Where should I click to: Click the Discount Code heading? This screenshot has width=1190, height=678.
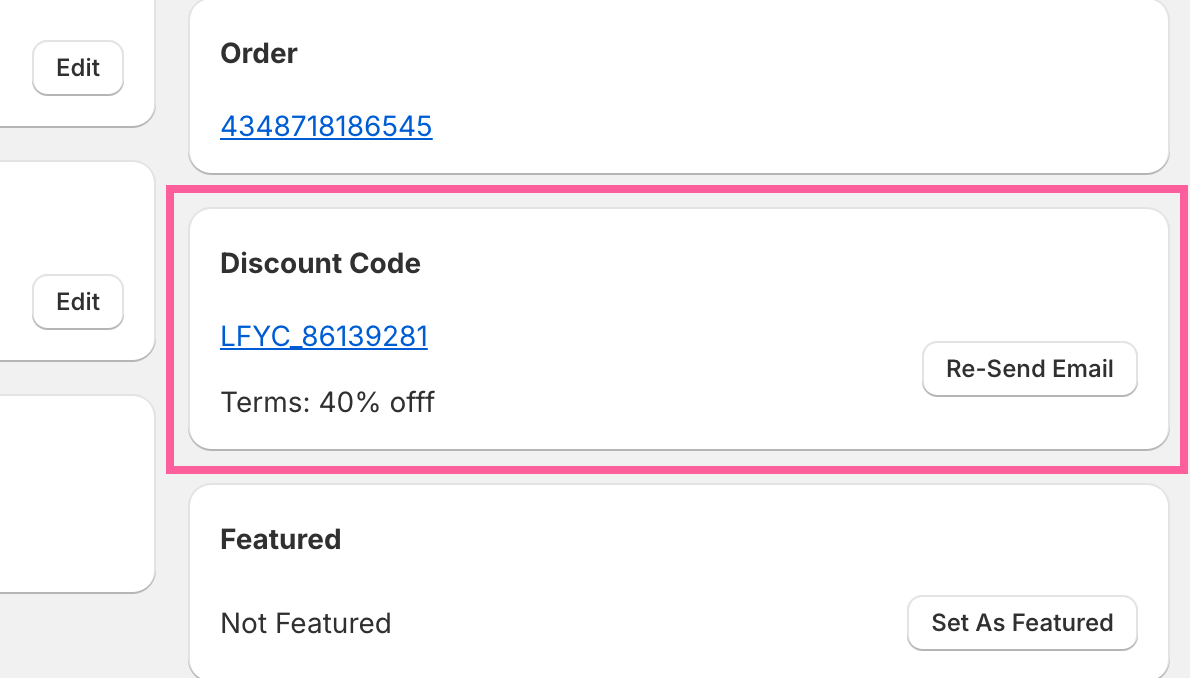(x=320, y=264)
